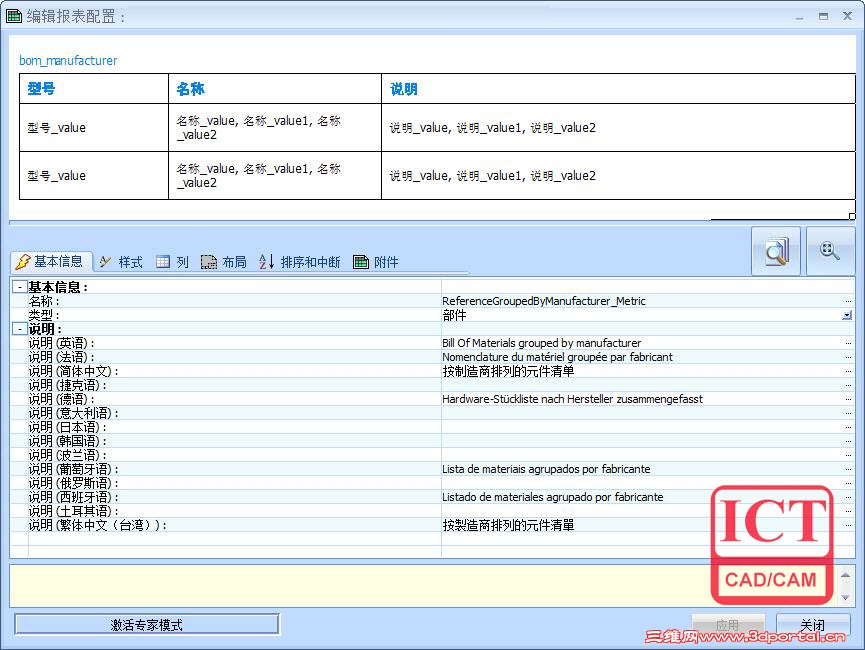Click 'Bill Of Materials grouped by manufacturer' value
The width and height of the screenshot is (865, 650).
click(x=542, y=343)
